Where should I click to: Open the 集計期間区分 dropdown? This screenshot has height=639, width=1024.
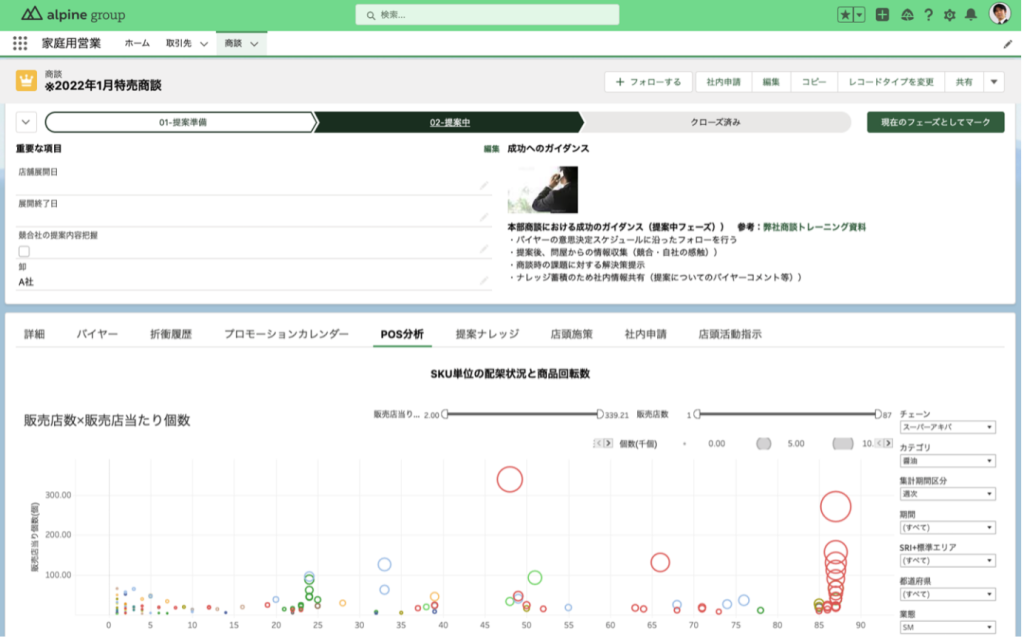click(946, 494)
